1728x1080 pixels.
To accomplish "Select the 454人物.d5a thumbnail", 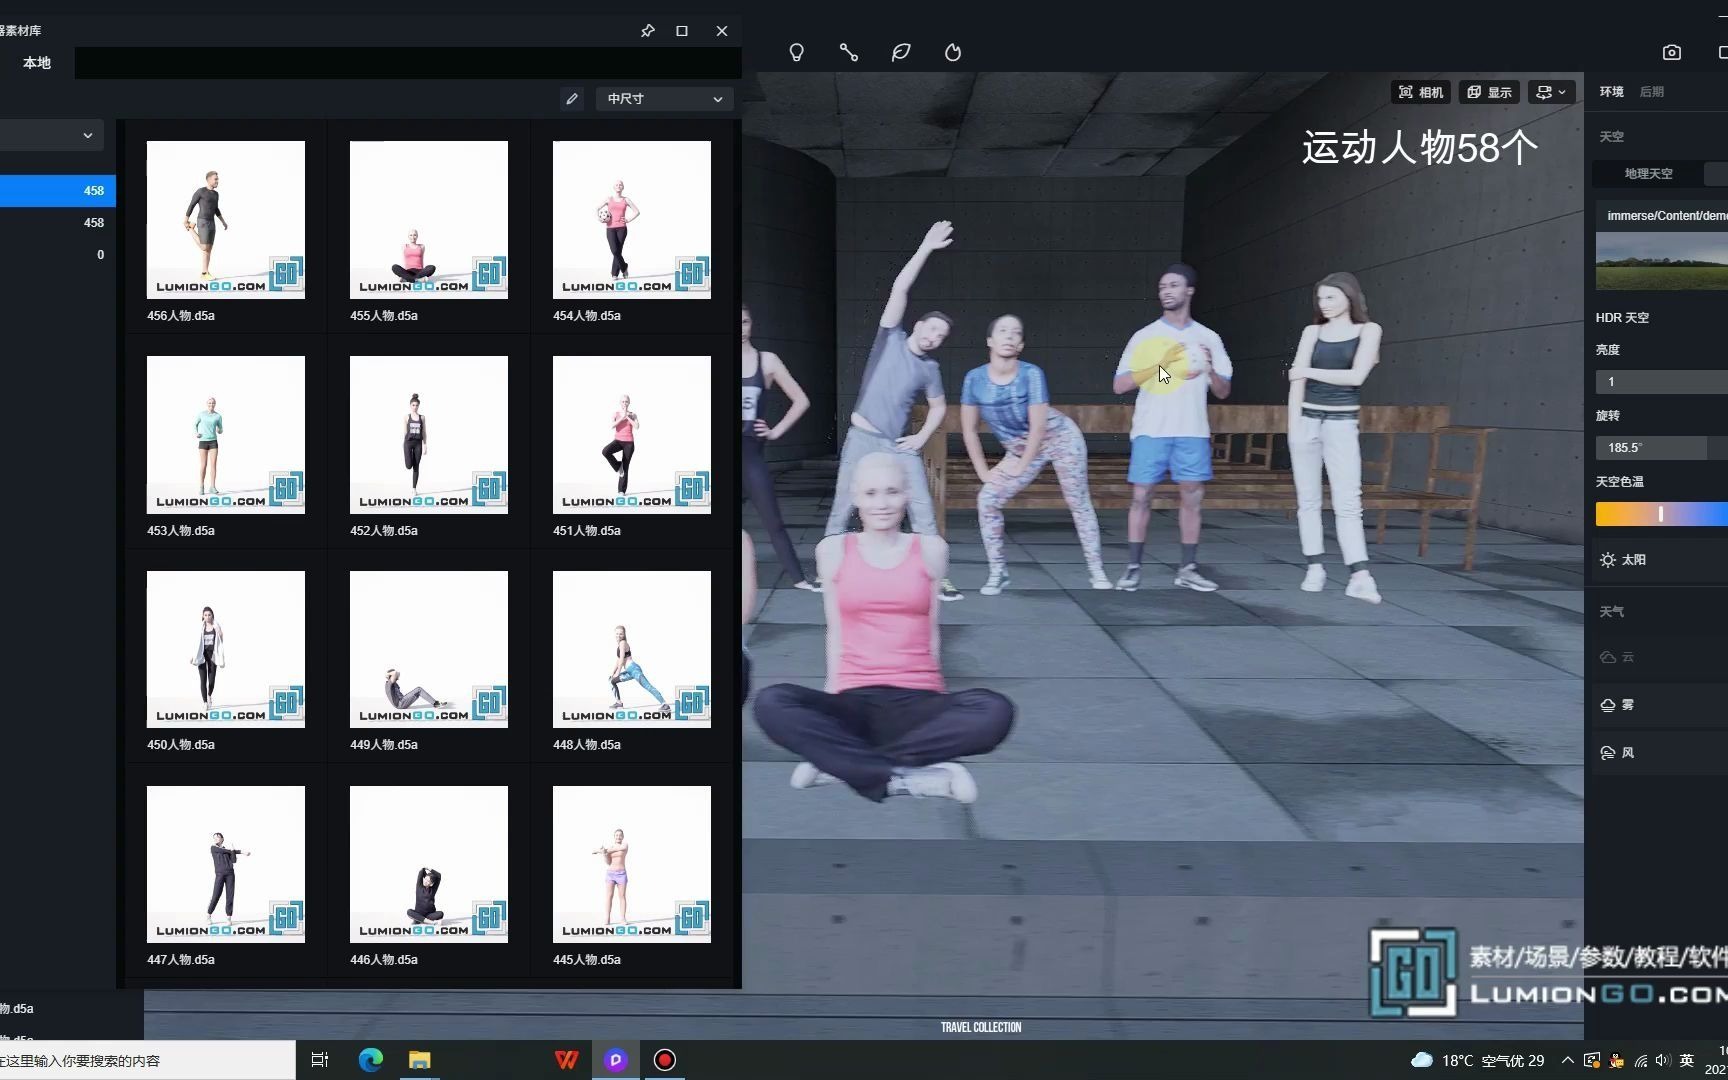I will point(632,219).
